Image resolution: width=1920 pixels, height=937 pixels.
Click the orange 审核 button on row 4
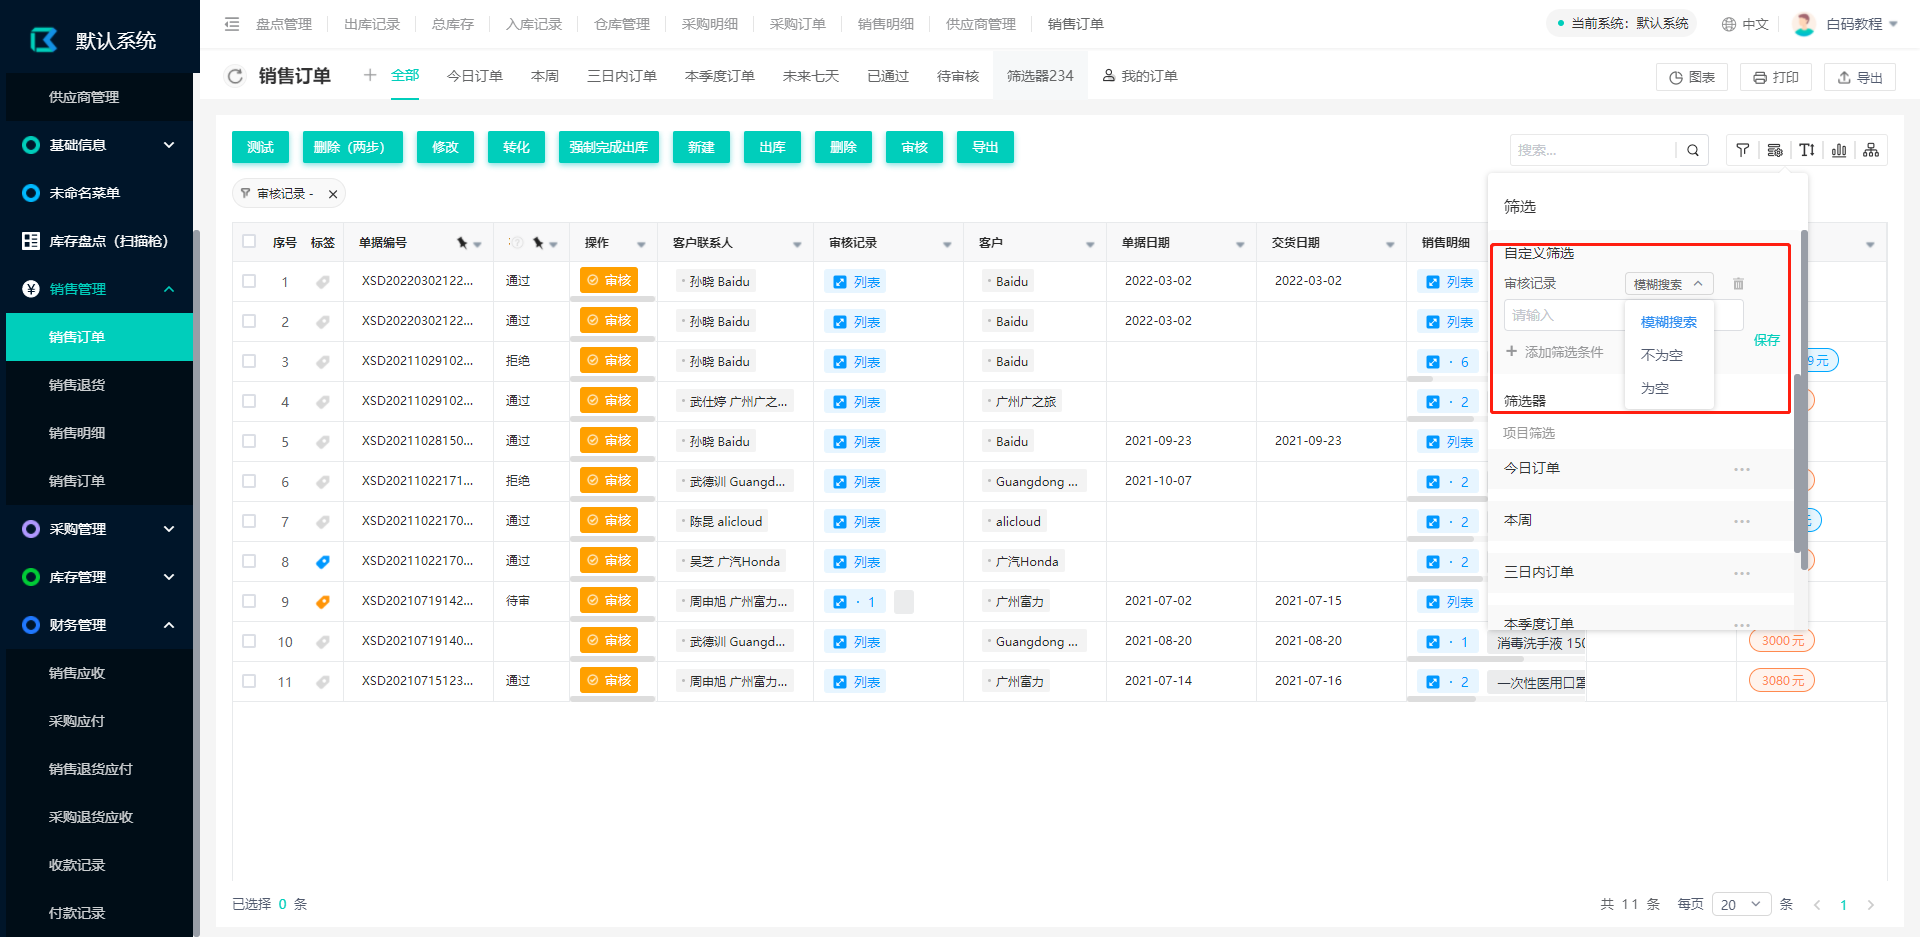pyautogui.click(x=609, y=400)
